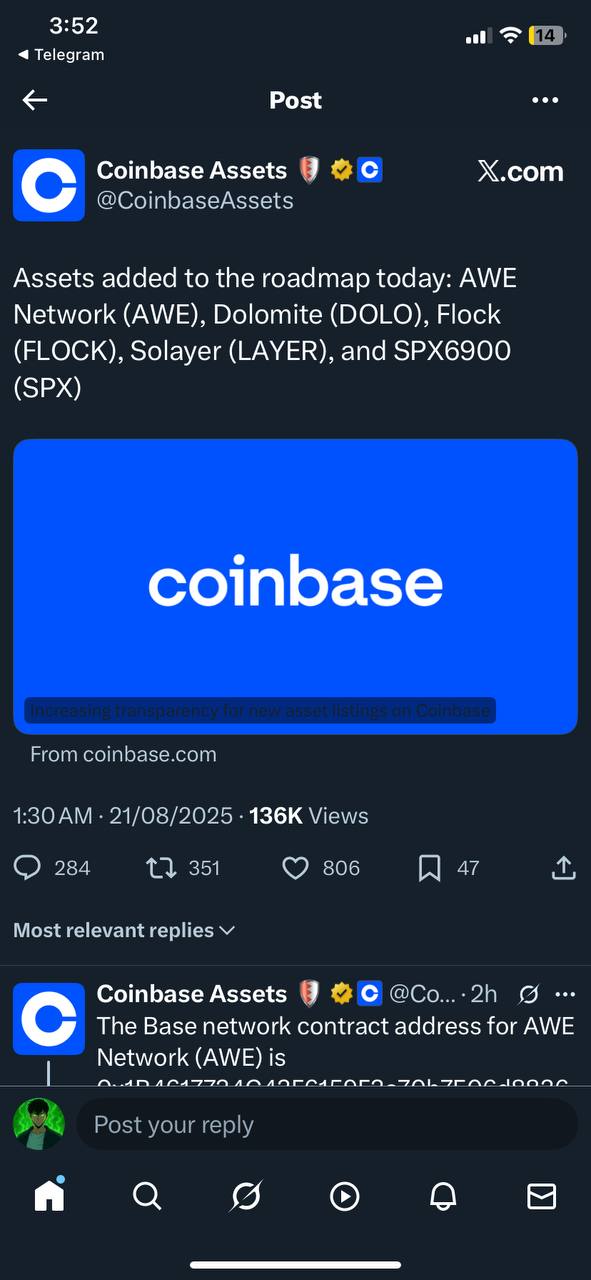Open the coinbase link preview card
This screenshot has height=1280, width=591.
(x=295, y=586)
